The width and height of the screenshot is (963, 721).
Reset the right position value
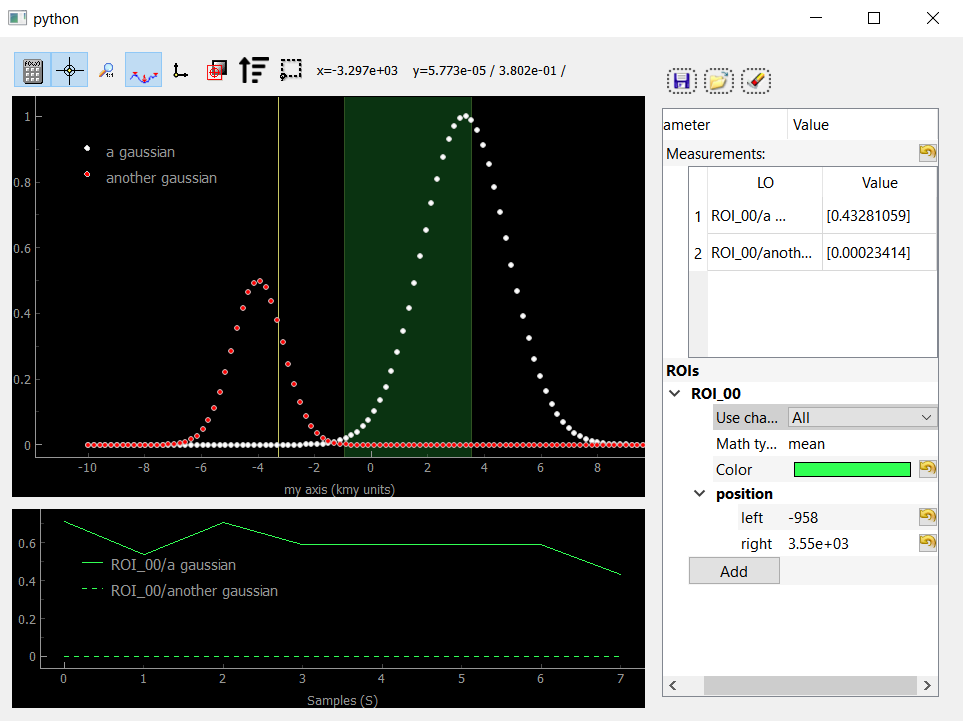coord(927,543)
